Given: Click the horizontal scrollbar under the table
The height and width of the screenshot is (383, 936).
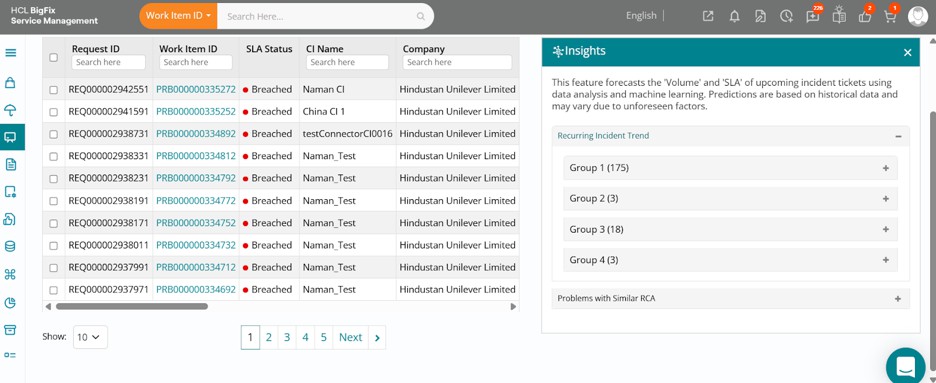Looking at the screenshot, I should 132,306.
